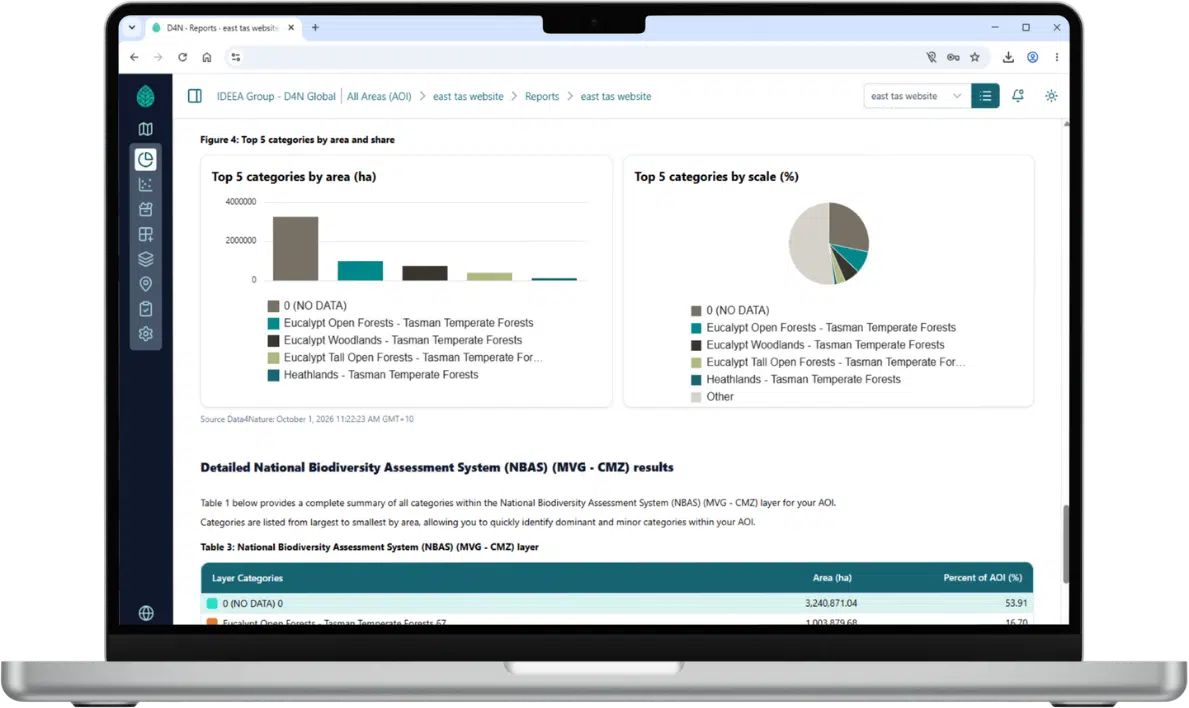Reload the page in browser

pyautogui.click(x=183, y=57)
